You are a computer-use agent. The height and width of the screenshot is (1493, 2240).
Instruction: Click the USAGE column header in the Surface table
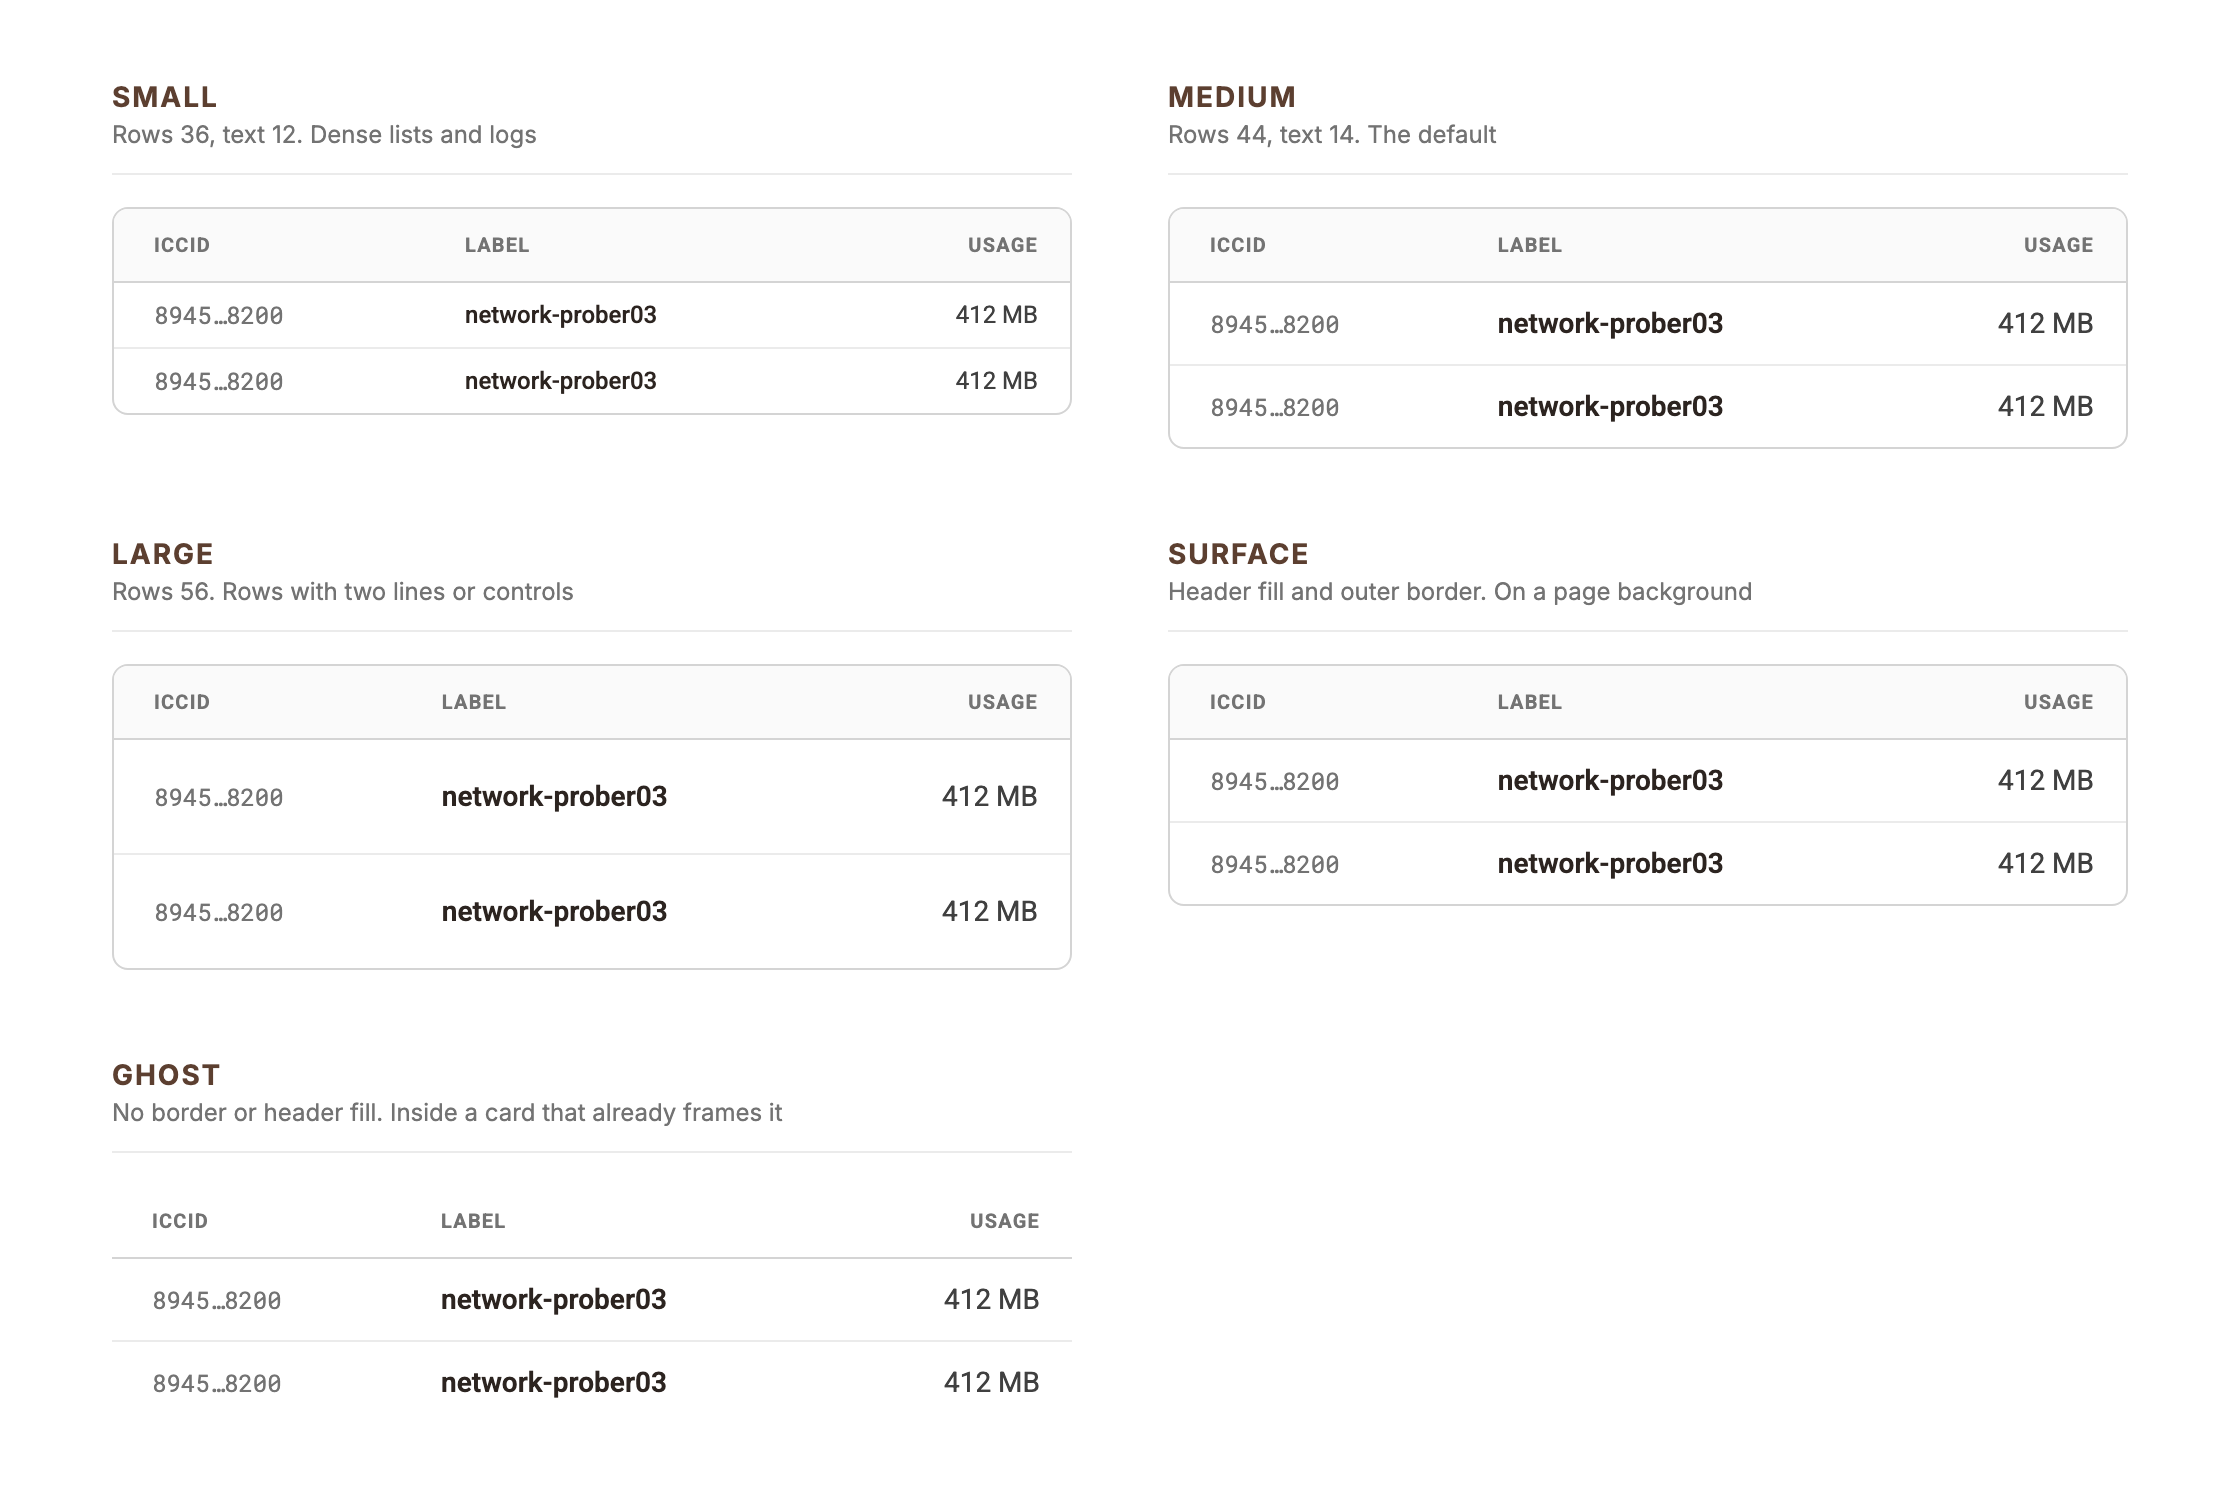(2058, 702)
